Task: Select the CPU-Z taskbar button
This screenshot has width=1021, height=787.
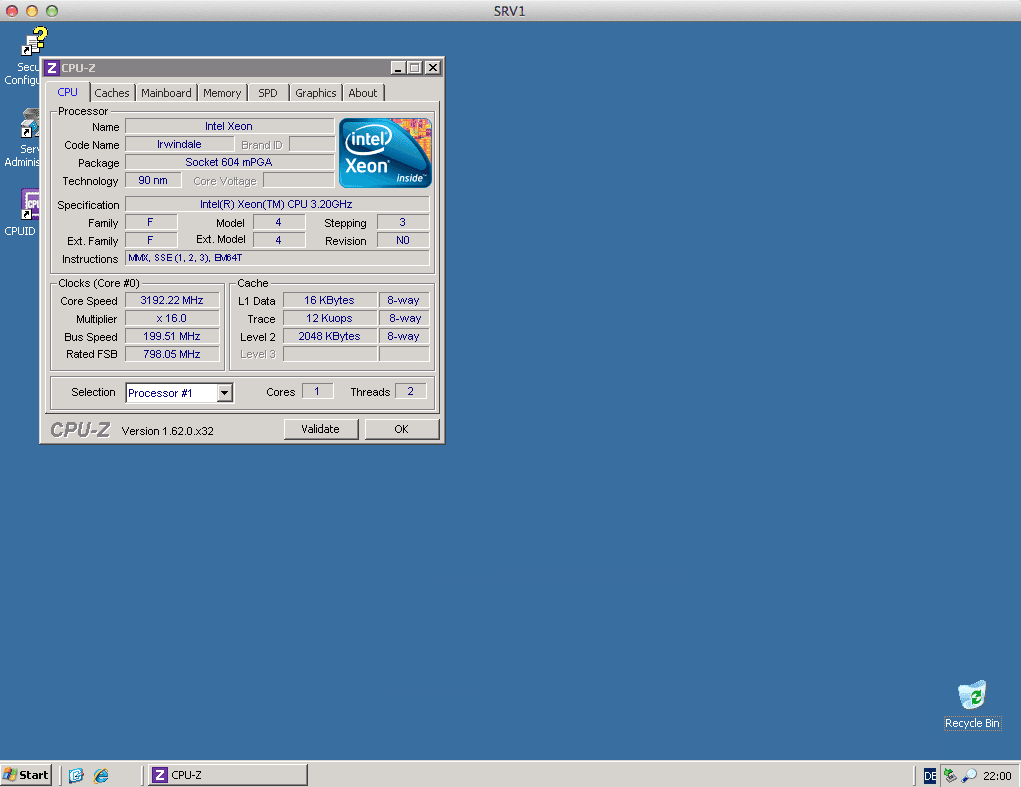Action: coord(228,775)
